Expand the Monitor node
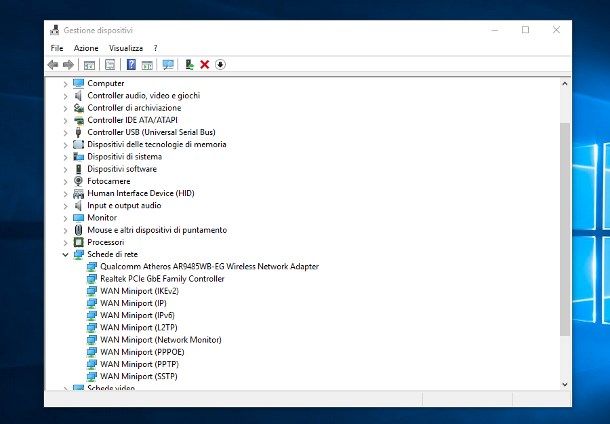This screenshot has height=424, width=610. pyautogui.click(x=65, y=218)
